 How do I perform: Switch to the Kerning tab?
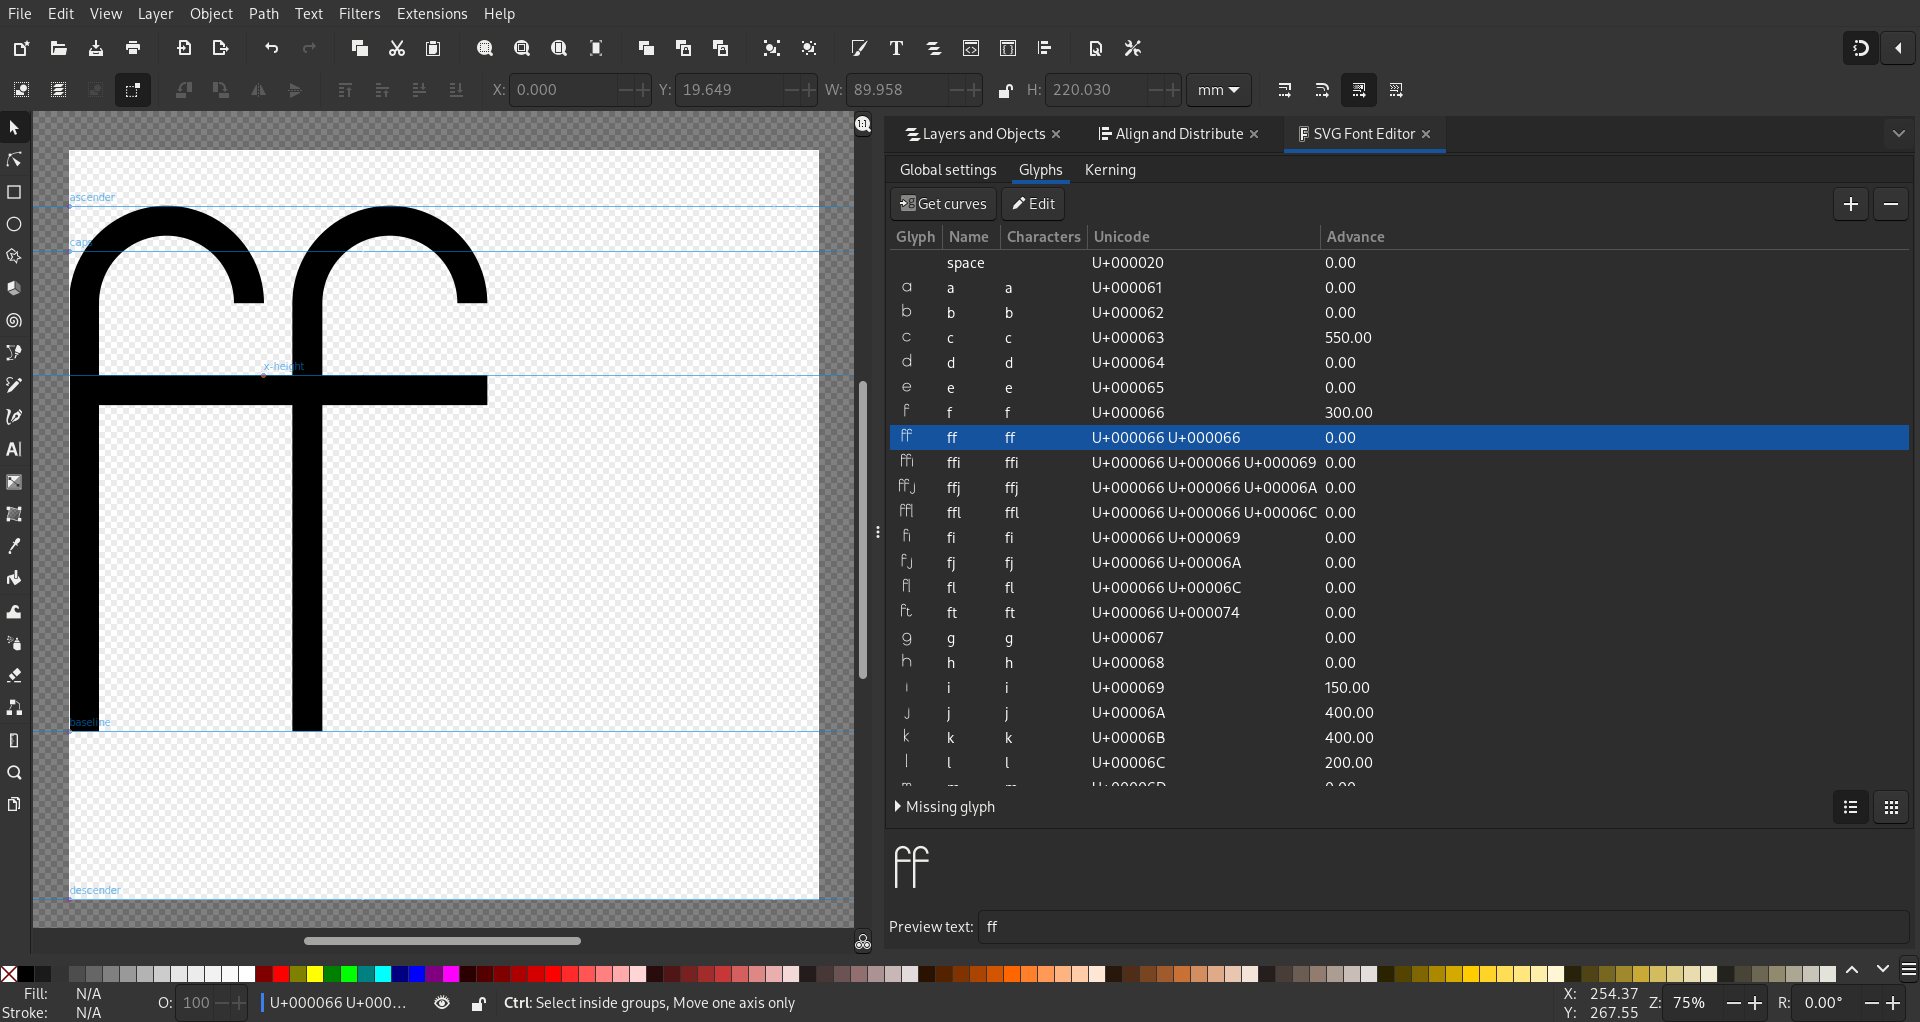click(x=1110, y=170)
